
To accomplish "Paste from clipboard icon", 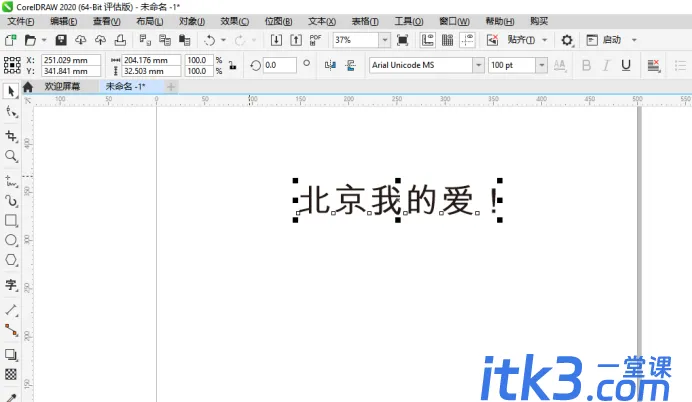I will click(184, 40).
